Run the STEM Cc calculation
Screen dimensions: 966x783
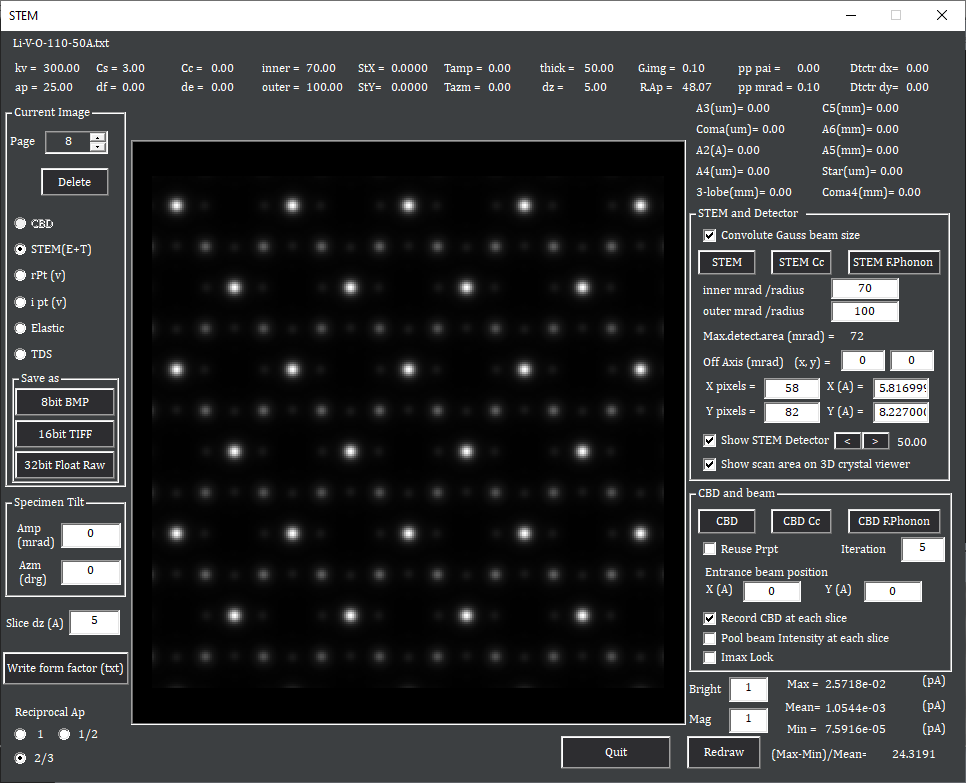pyautogui.click(x=802, y=262)
